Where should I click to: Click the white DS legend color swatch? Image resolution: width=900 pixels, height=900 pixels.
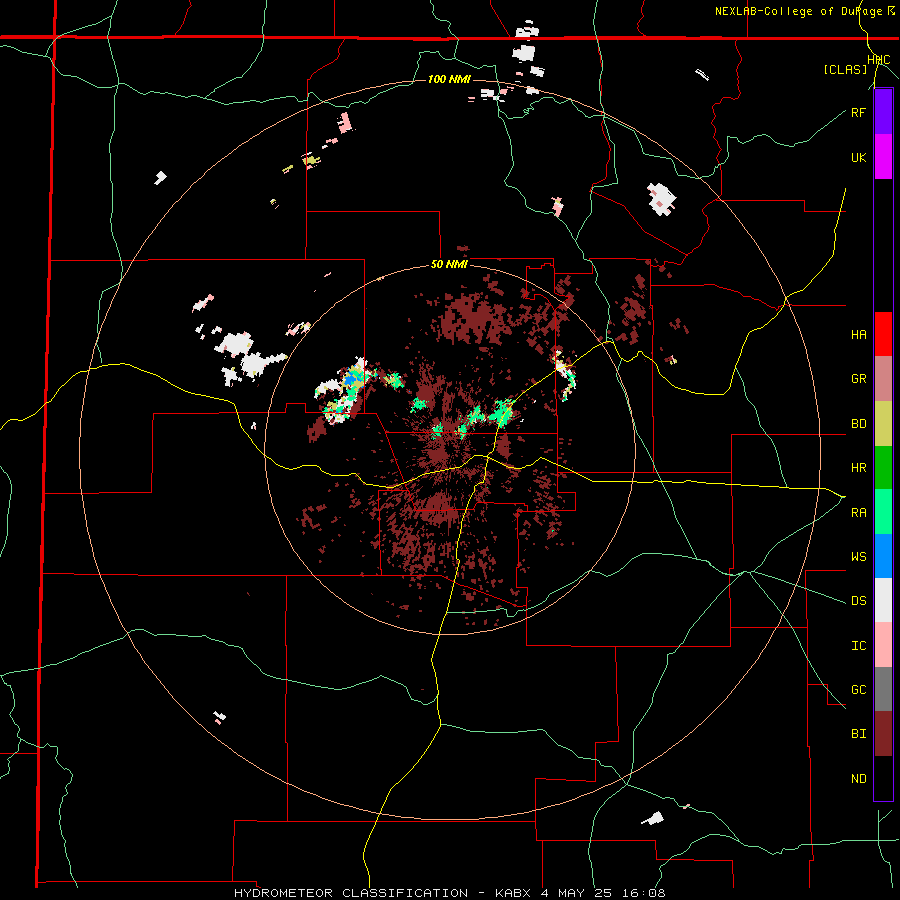pyautogui.click(x=883, y=600)
